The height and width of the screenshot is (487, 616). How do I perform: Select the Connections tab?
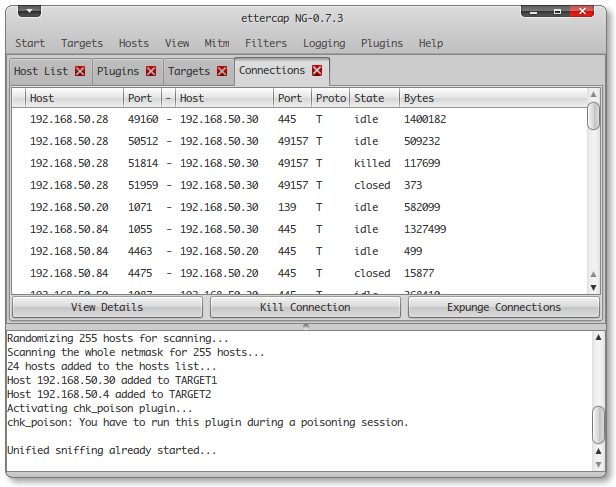pyautogui.click(x=272, y=70)
